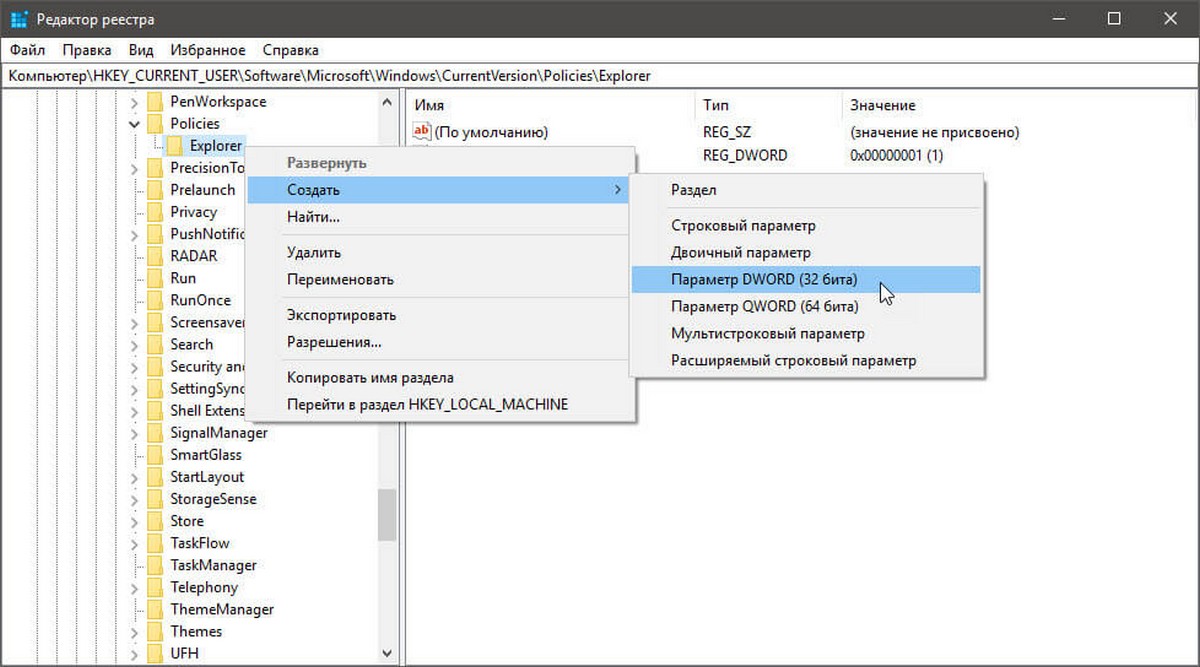Viewport: 1200px width, 667px height.
Task: Click the SmartGlass folder icon
Action: [x=154, y=455]
